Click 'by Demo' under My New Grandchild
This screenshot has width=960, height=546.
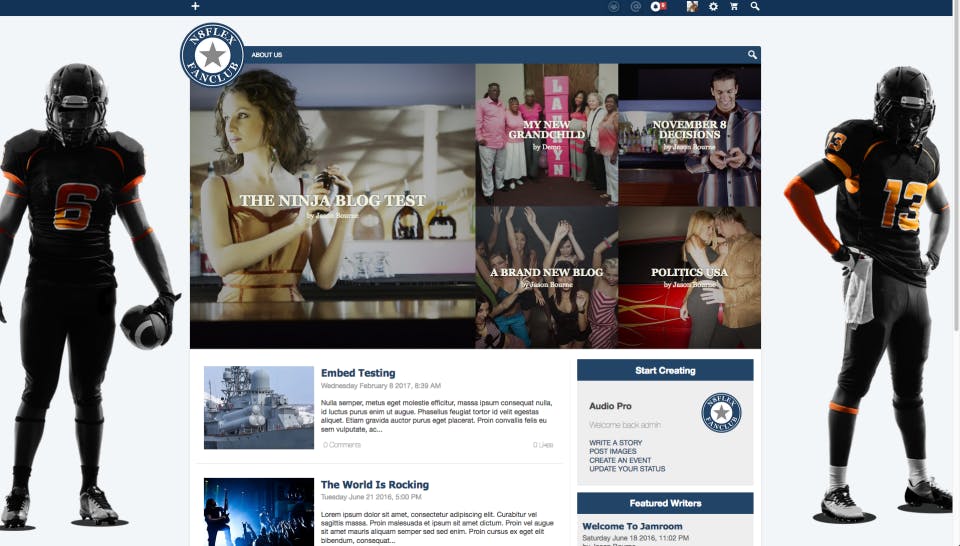(547, 147)
